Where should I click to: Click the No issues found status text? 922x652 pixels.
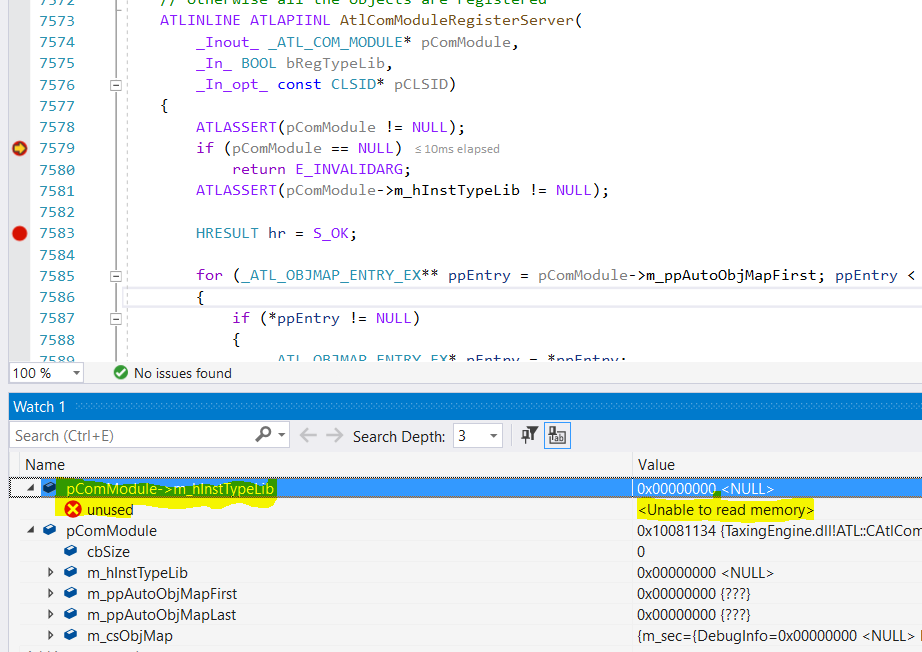pos(183,373)
